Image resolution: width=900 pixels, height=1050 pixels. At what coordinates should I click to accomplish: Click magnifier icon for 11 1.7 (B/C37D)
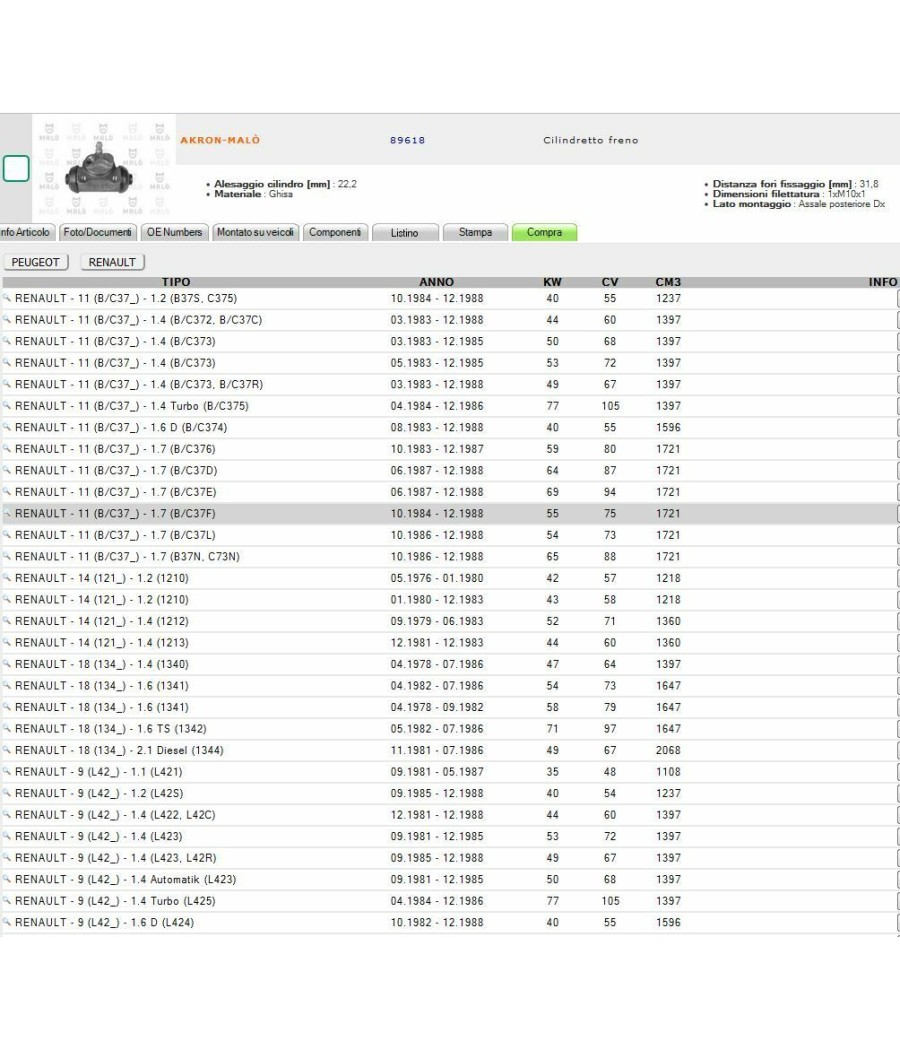(x=7, y=469)
